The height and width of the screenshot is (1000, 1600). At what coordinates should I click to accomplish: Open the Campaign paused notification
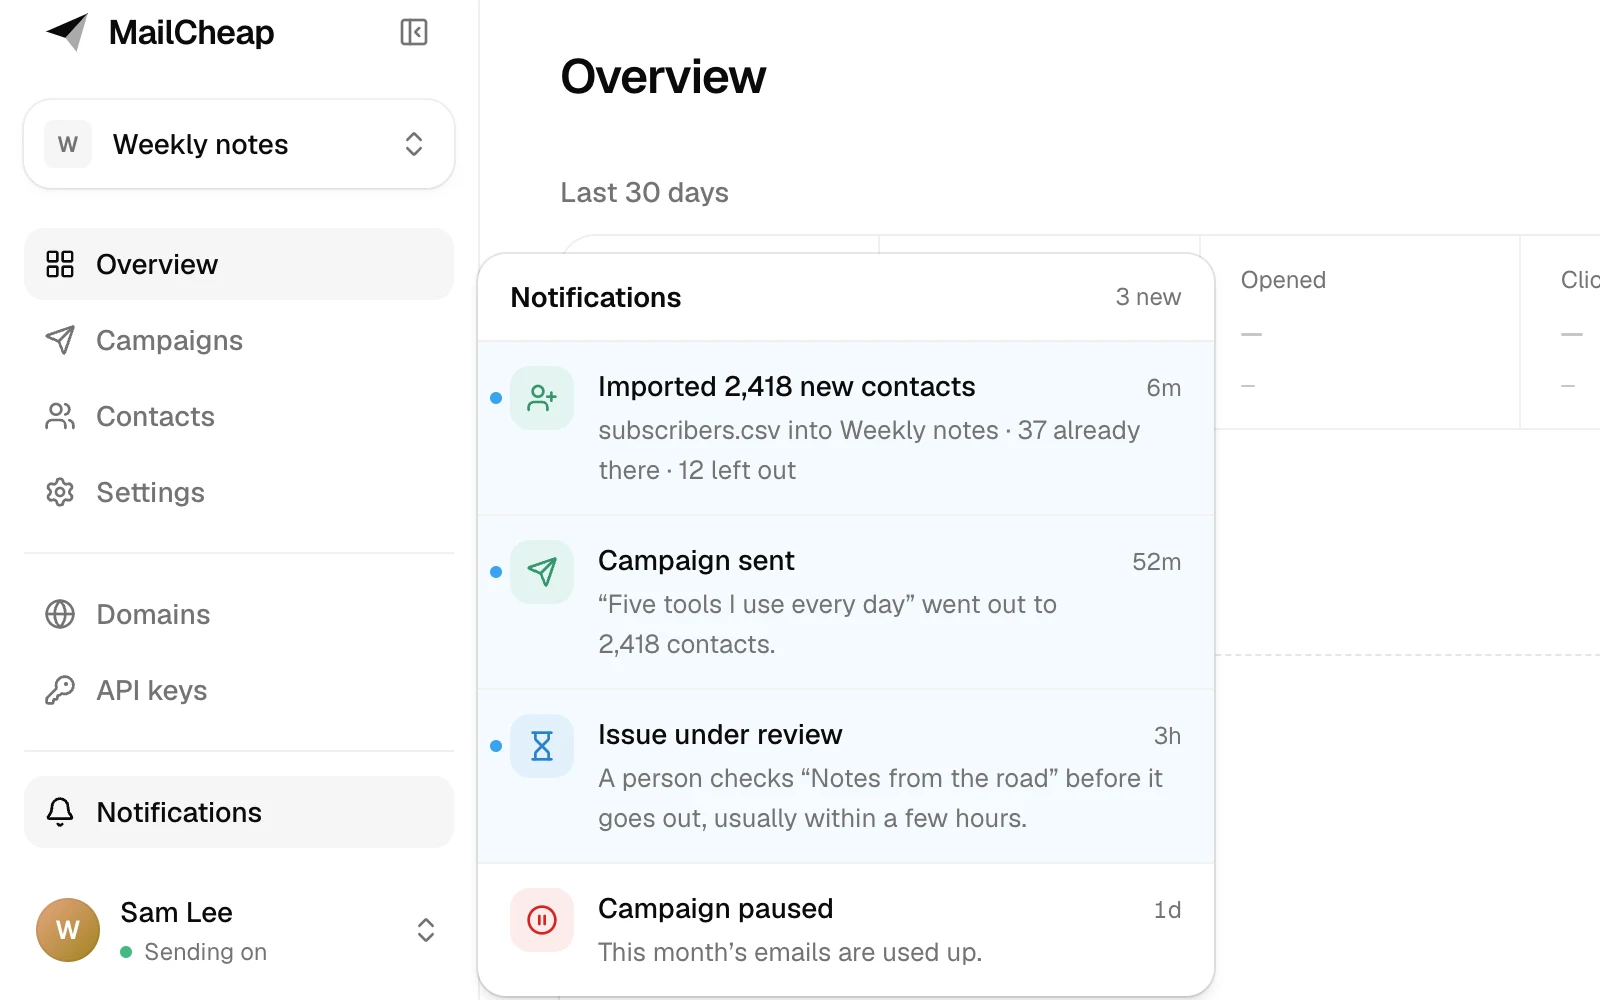[846, 930]
